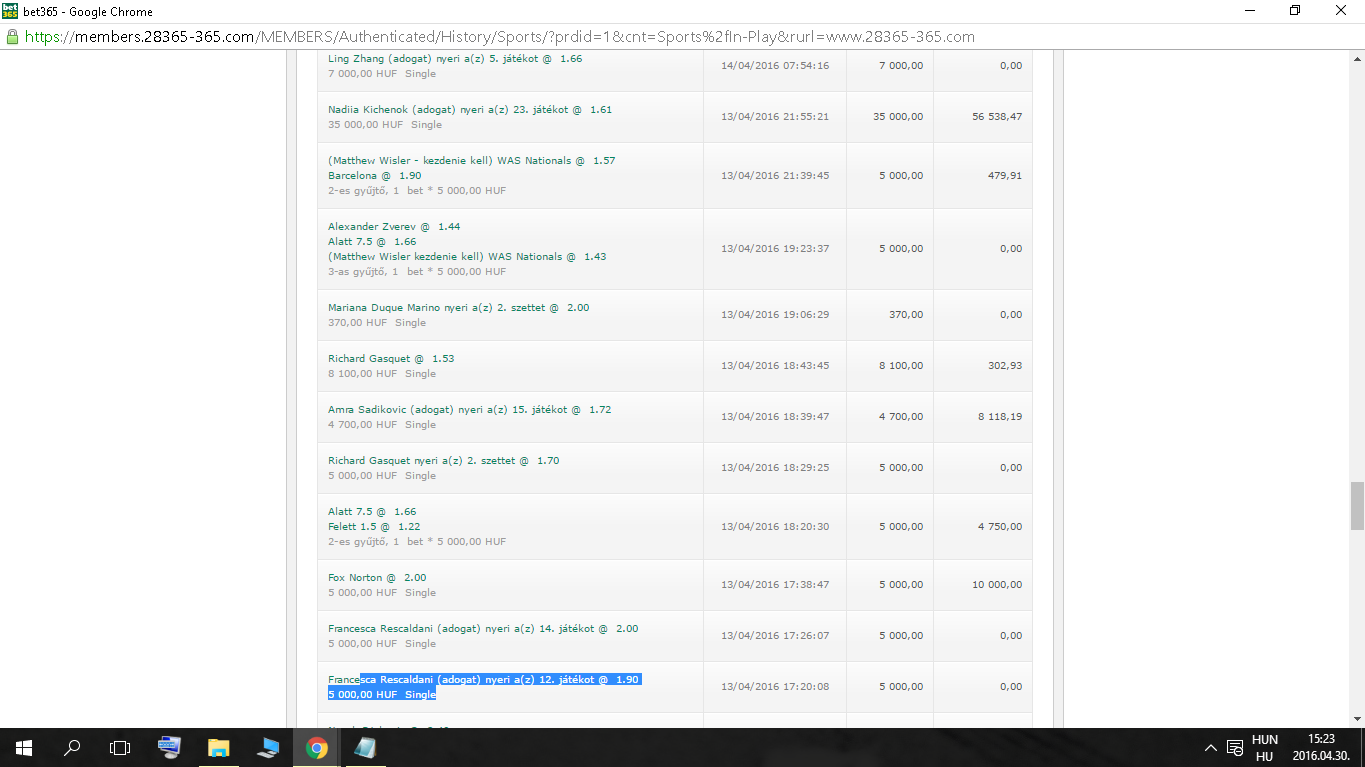Click the date 13/04/2016 21:55:21
Viewport: 1365px width, 767px height.
pyautogui.click(x=775, y=117)
